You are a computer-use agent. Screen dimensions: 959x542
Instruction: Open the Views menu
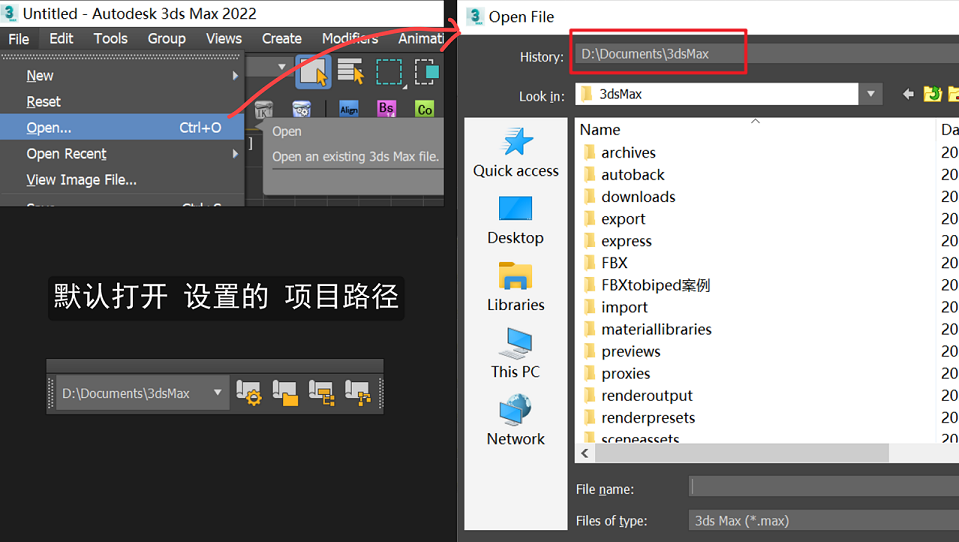(224, 39)
